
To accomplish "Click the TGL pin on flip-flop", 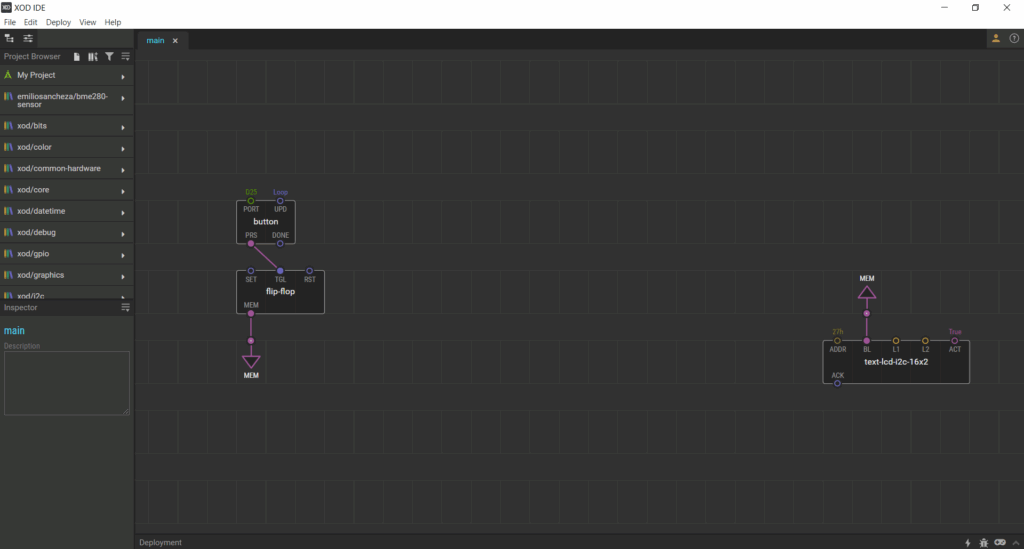I will click(280, 271).
